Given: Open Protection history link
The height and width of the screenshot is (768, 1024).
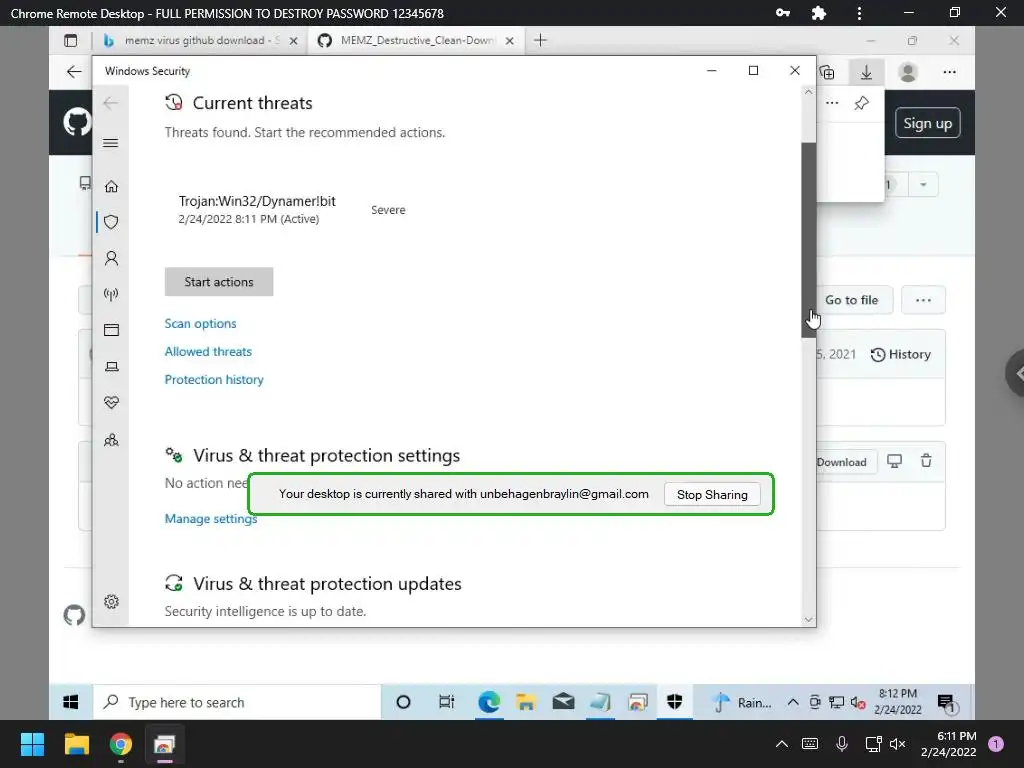Looking at the screenshot, I should click(x=214, y=379).
